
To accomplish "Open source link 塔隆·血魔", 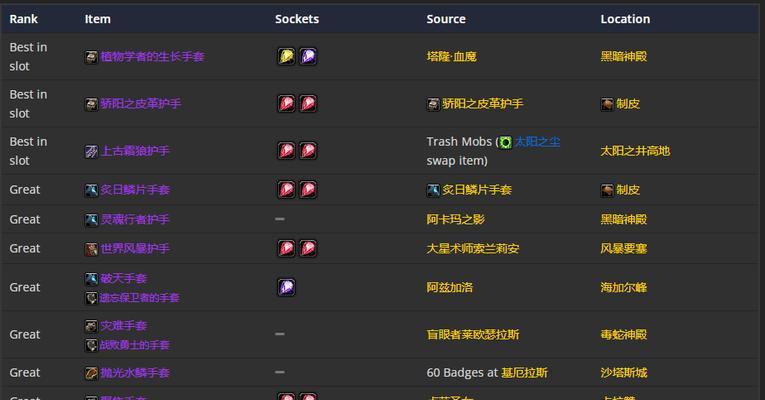I will 451,57.
